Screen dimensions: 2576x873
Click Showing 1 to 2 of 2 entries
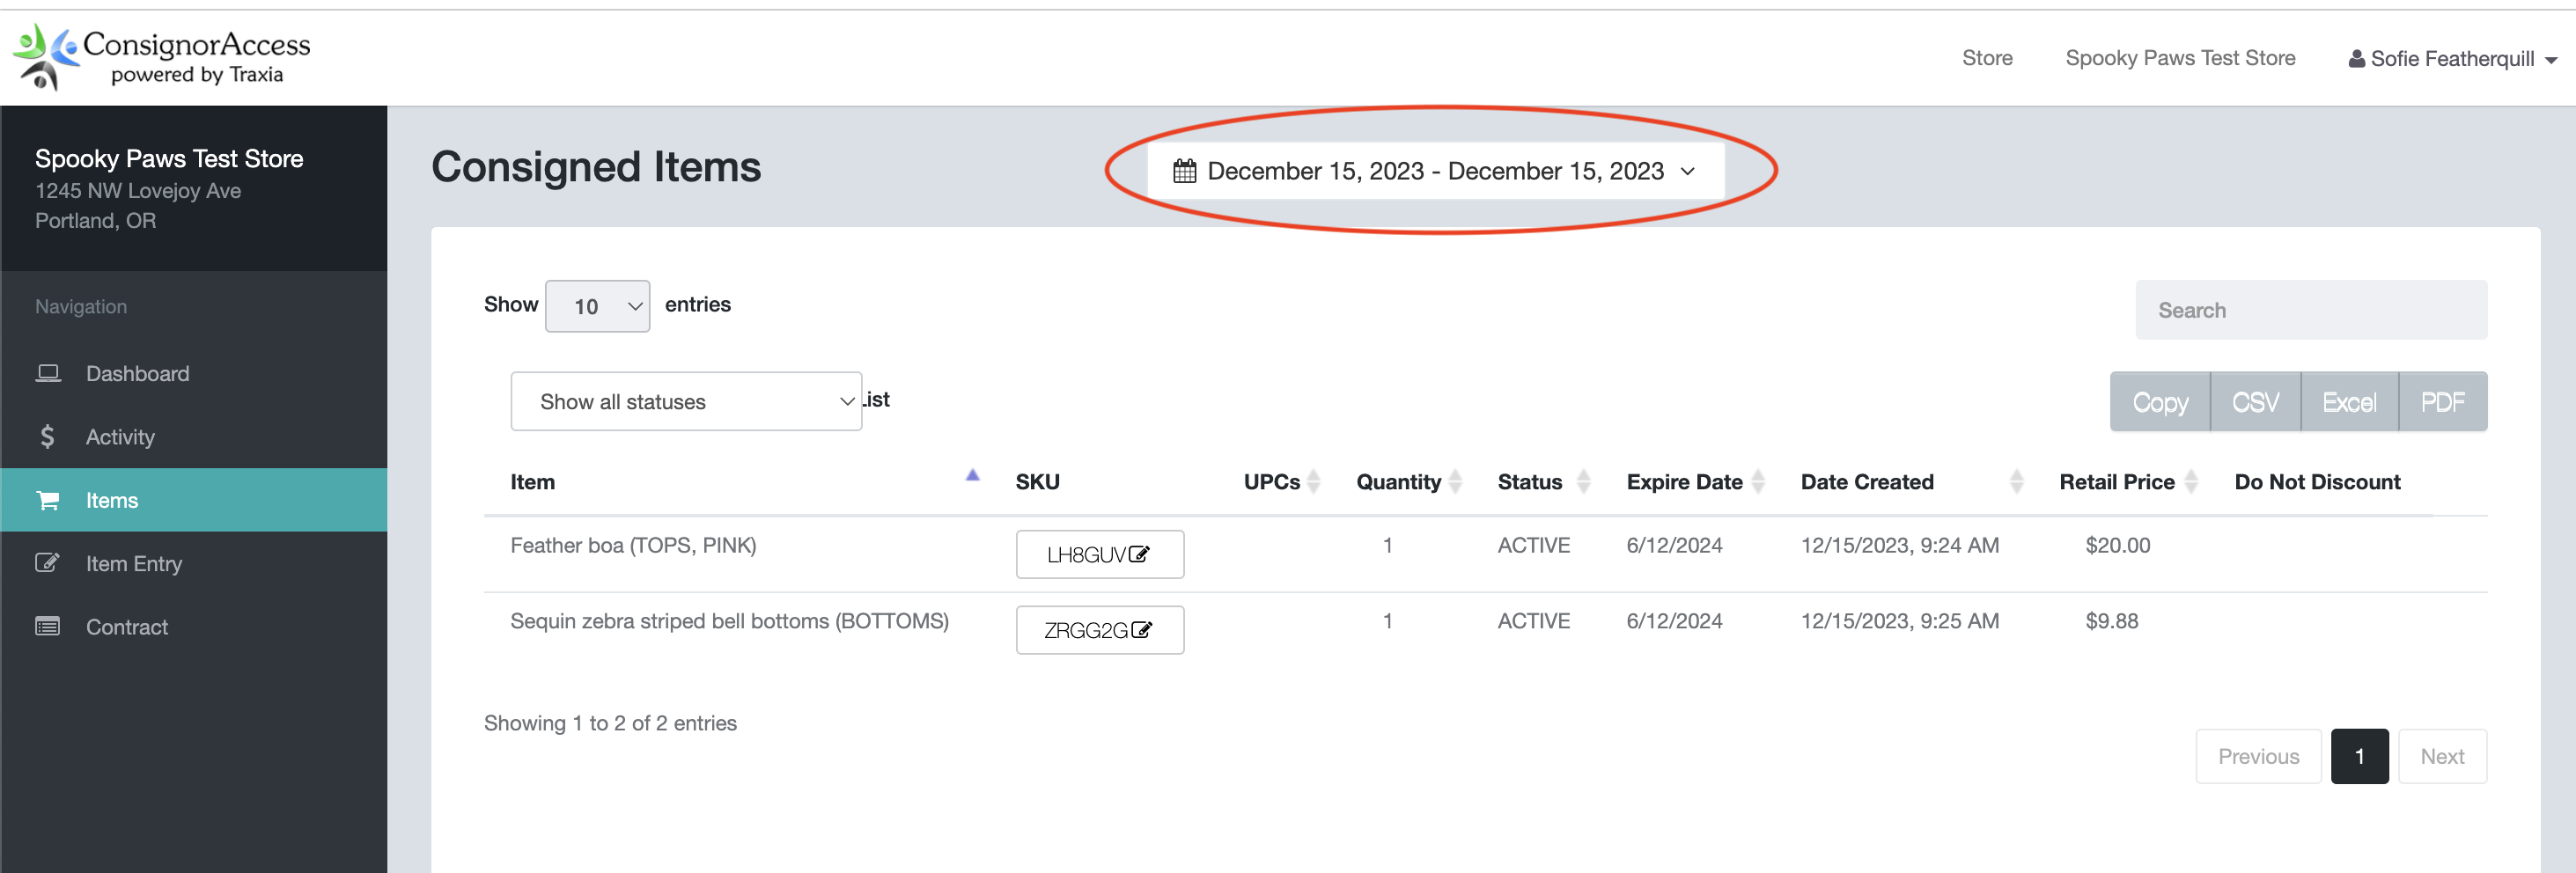point(610,723)
